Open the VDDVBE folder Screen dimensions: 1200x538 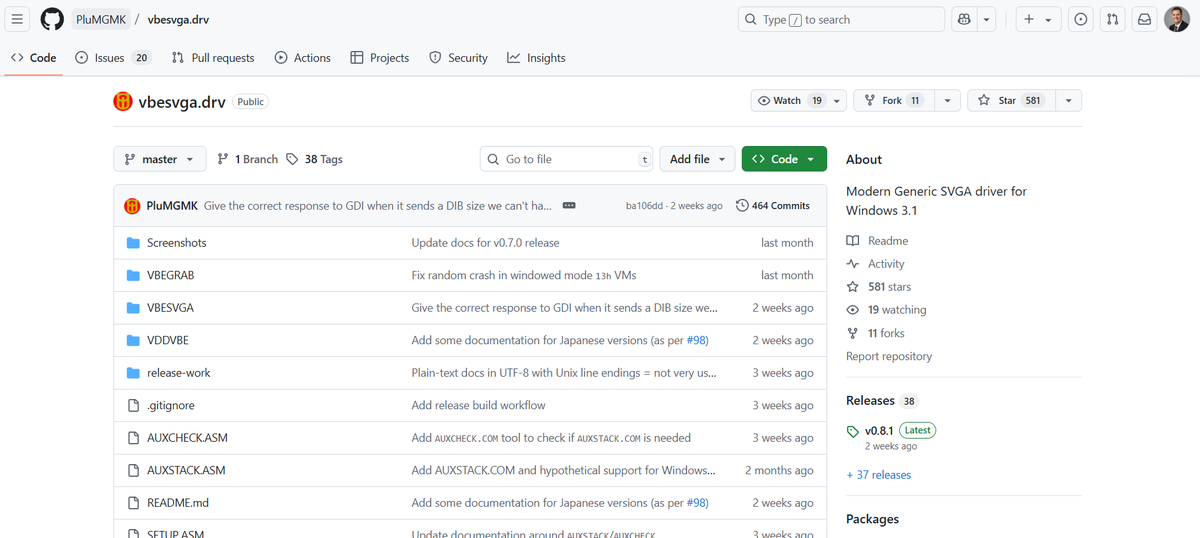pos(168,340)
